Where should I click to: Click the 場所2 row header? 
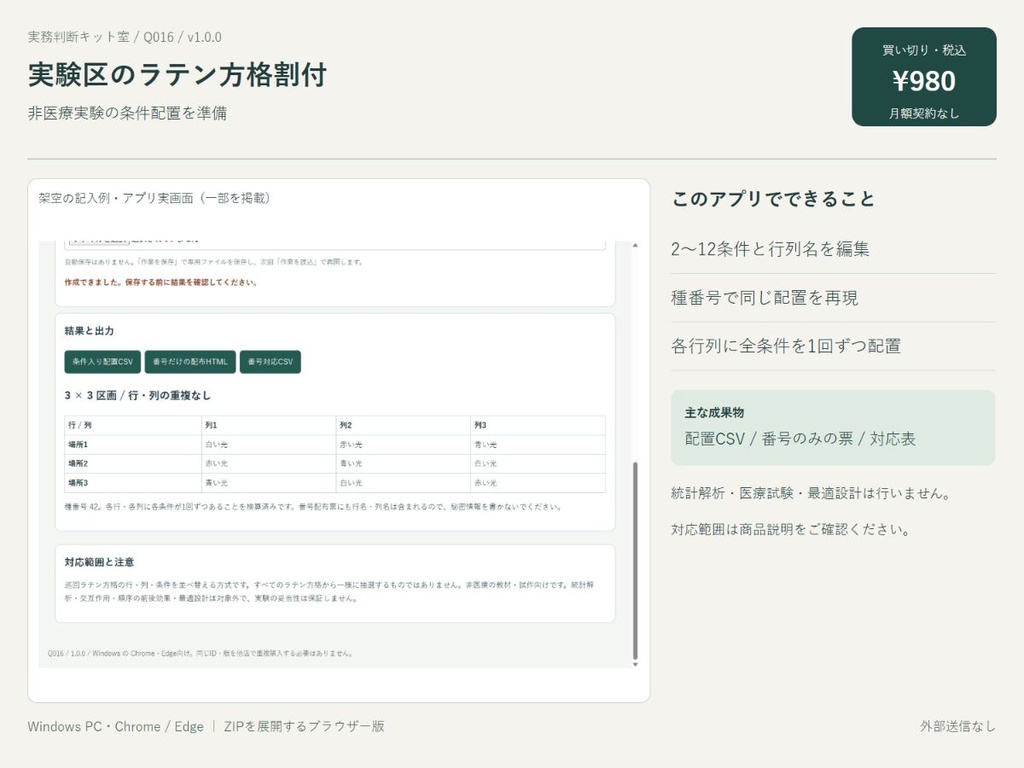coord(133,464)
